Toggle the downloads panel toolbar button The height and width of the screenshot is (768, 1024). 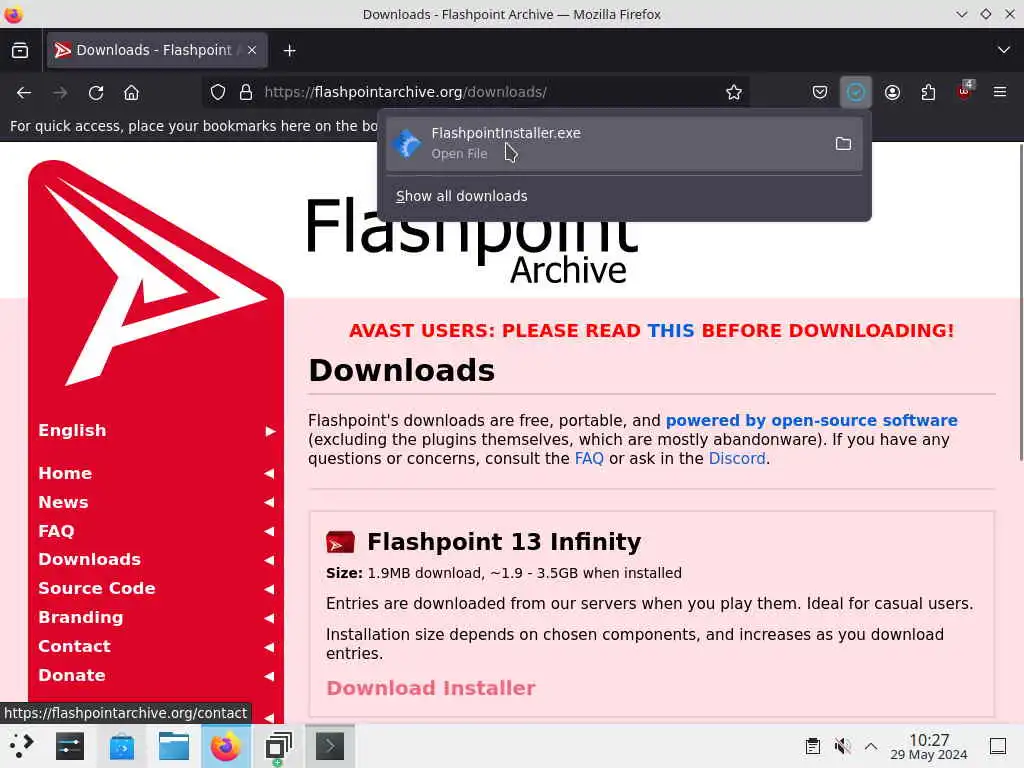(856, 92)
